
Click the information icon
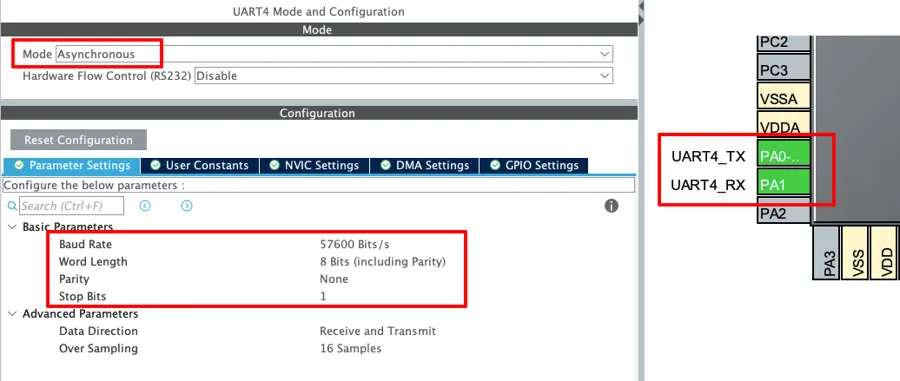point(611,206)
